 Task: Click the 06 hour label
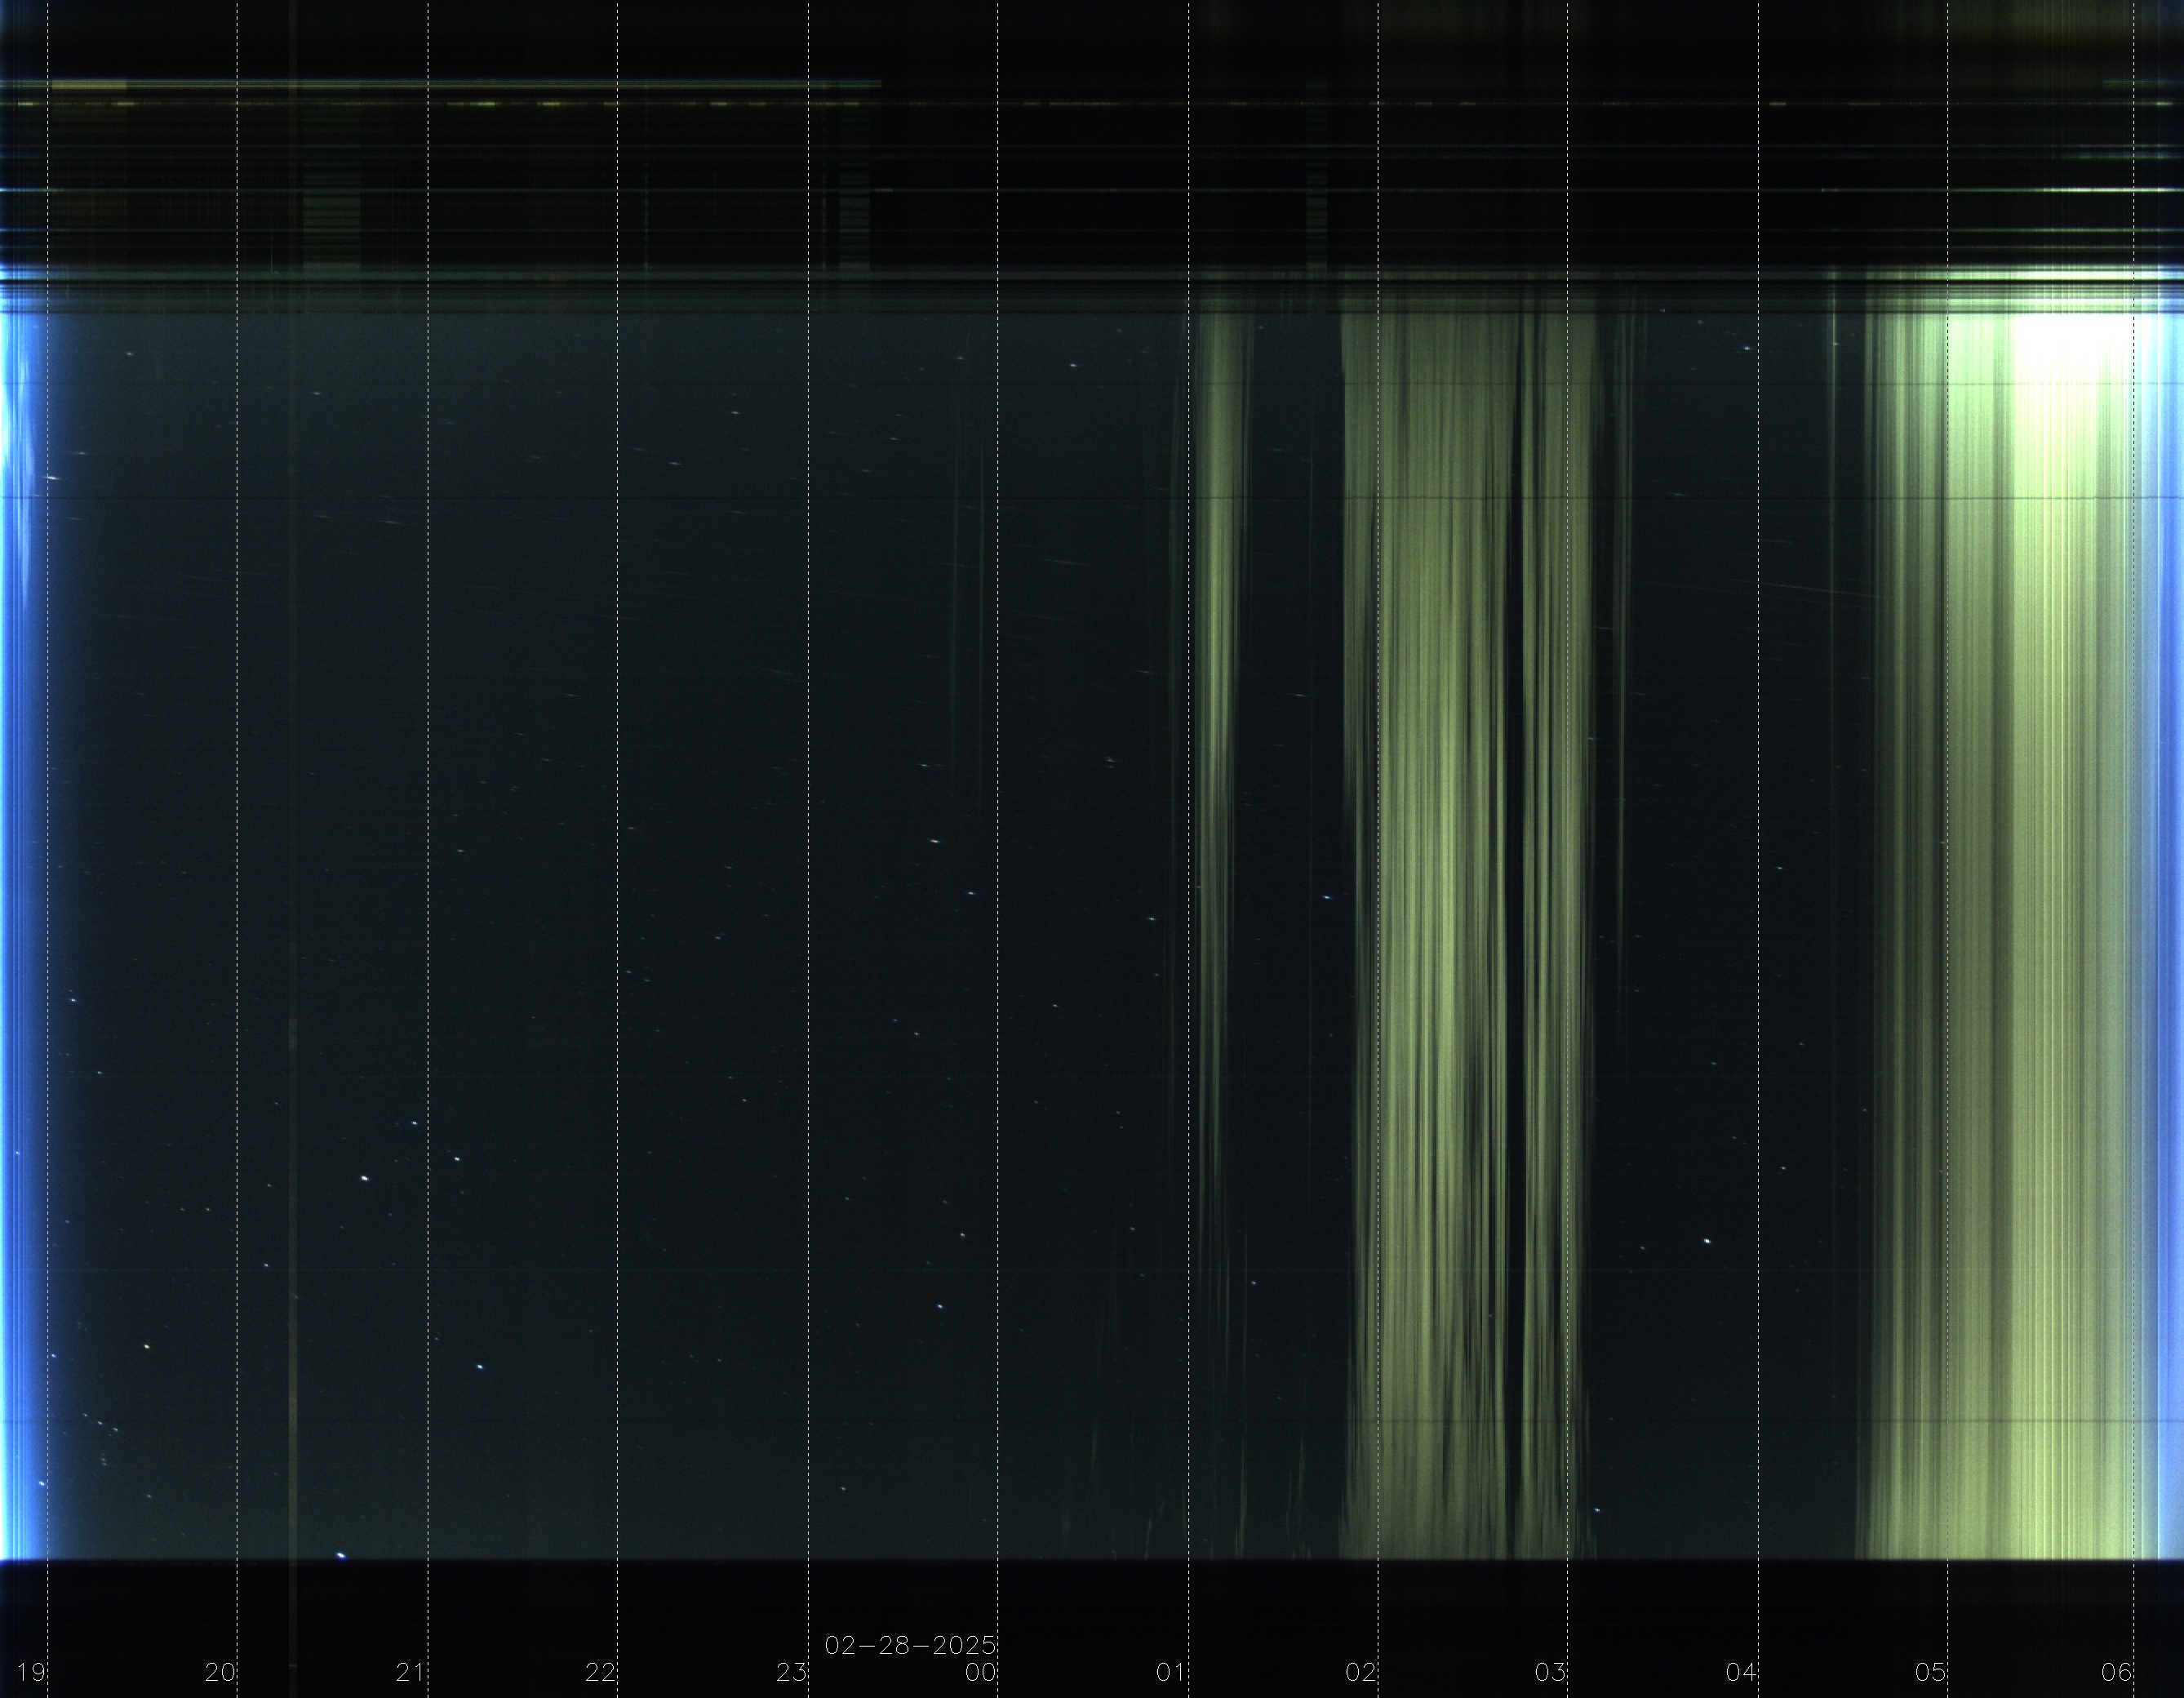coord(2117,1672)
